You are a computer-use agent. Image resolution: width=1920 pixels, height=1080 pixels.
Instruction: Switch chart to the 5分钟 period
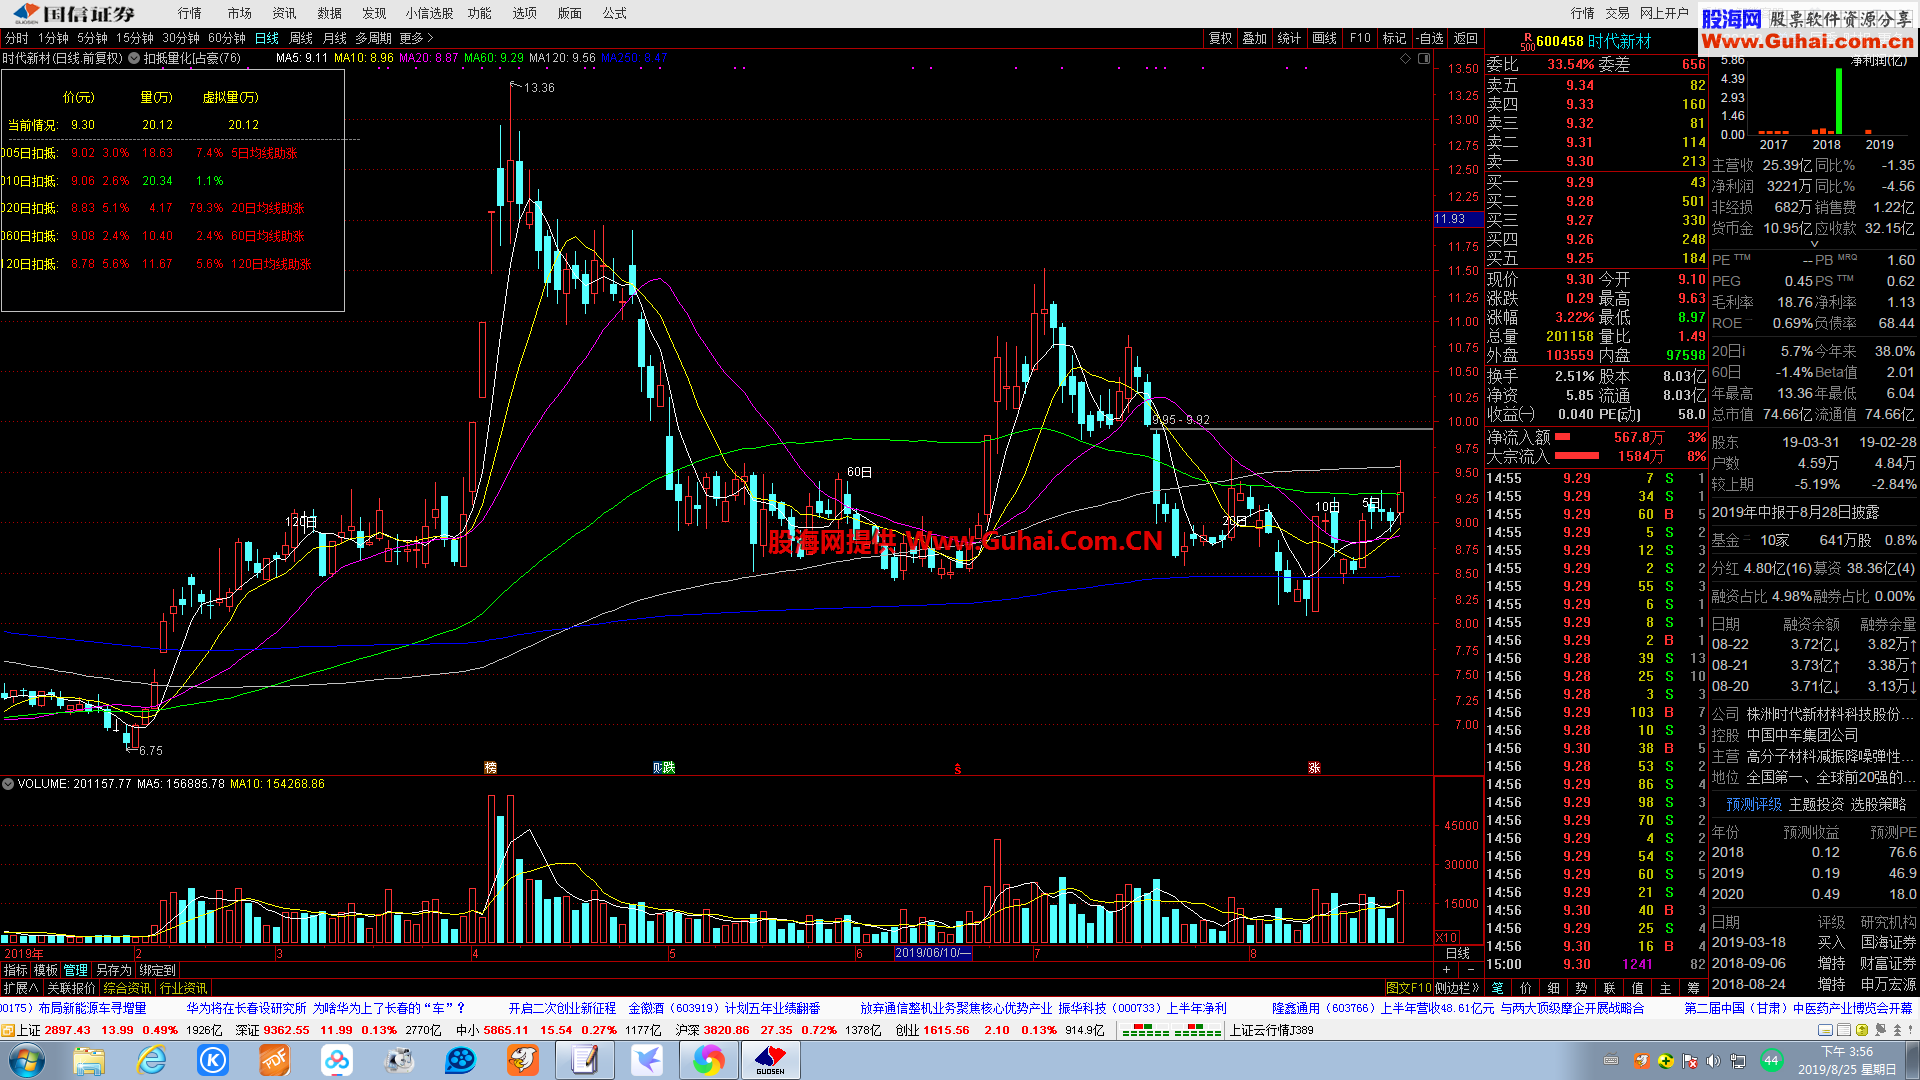tap(92, 38)
